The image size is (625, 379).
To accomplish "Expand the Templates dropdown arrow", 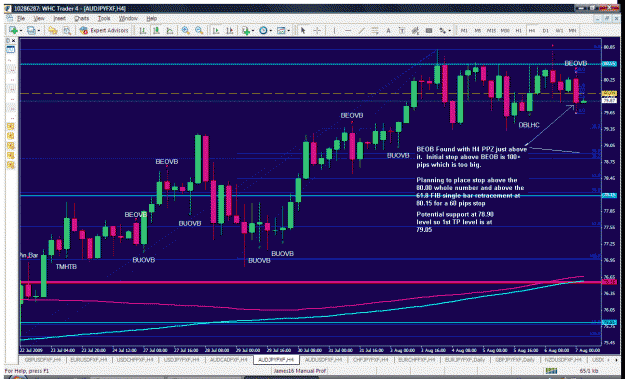I will pyautogui.click(x=288, y=31).
